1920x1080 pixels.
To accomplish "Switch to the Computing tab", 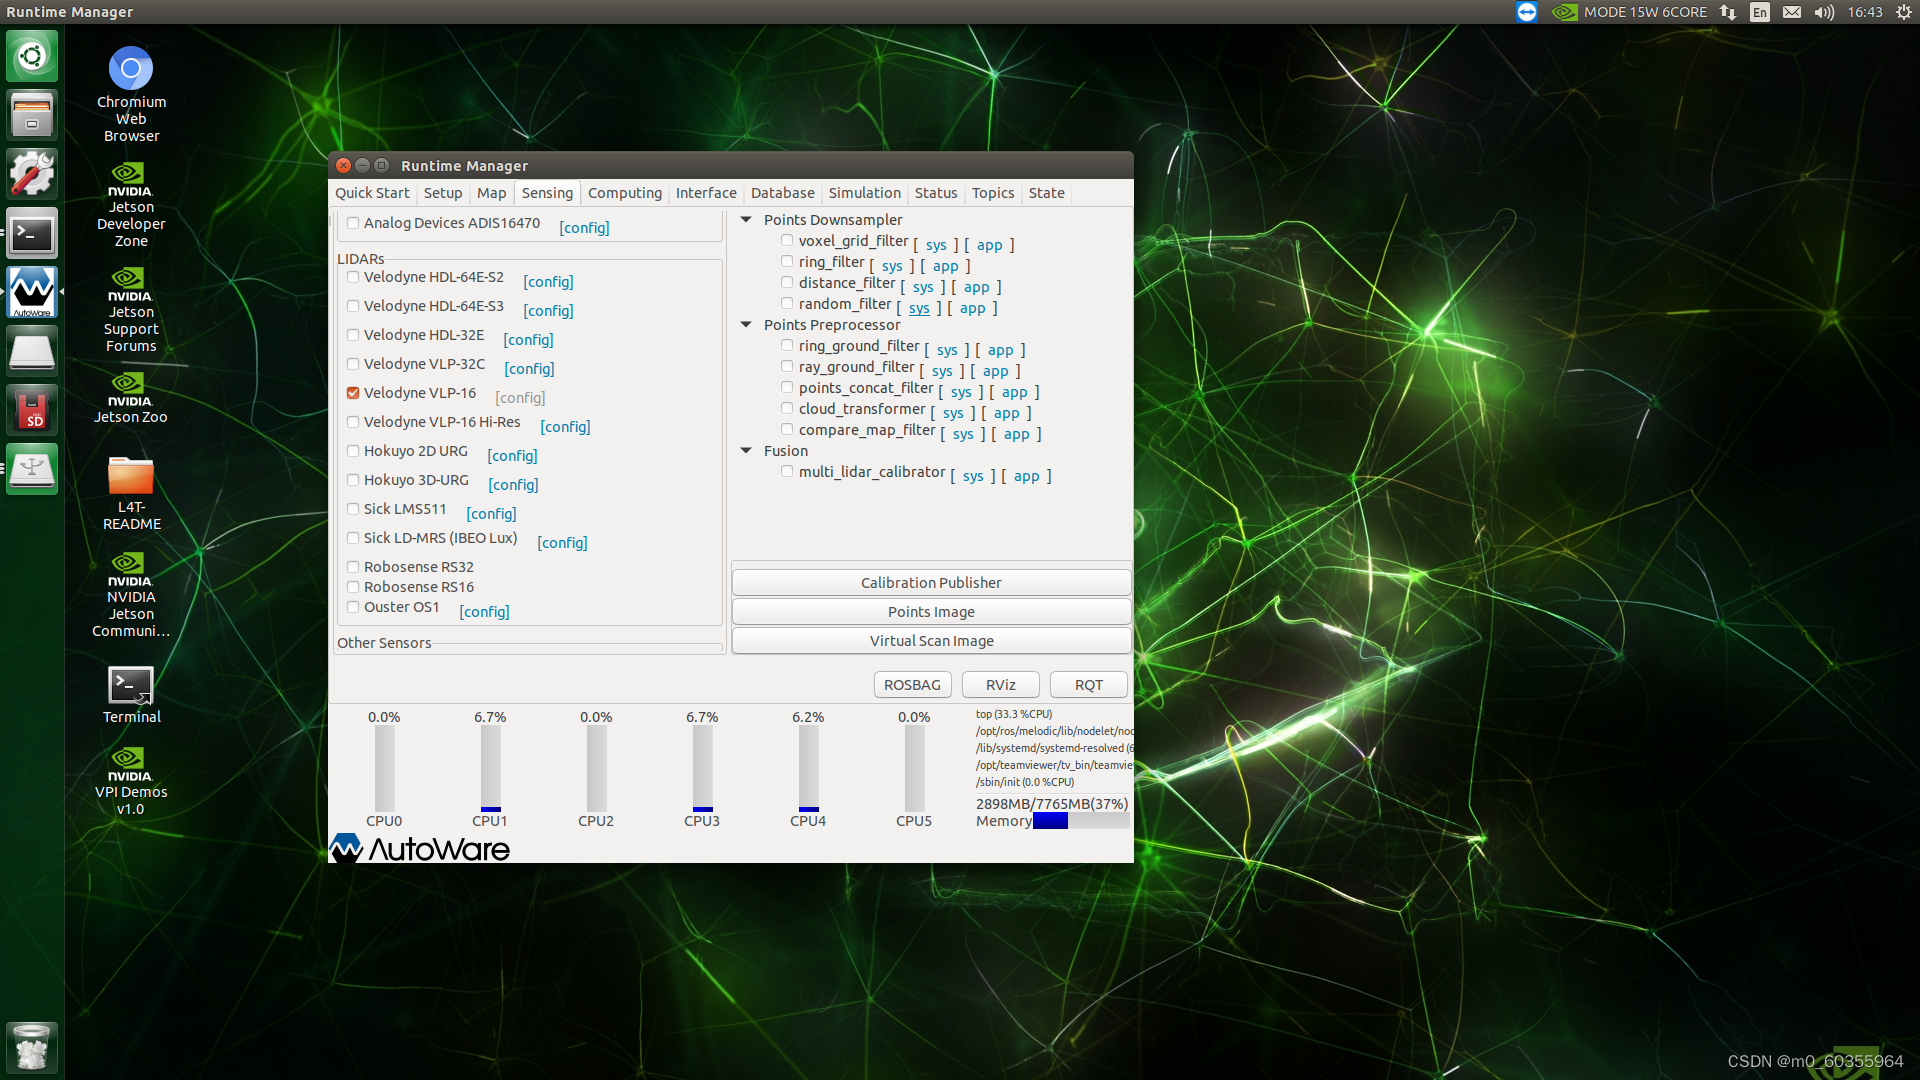I will click(x=624, y=193).
